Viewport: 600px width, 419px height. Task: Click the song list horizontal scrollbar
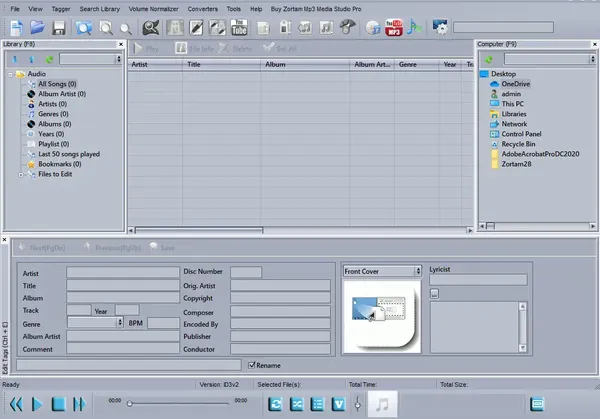[199, 230]
